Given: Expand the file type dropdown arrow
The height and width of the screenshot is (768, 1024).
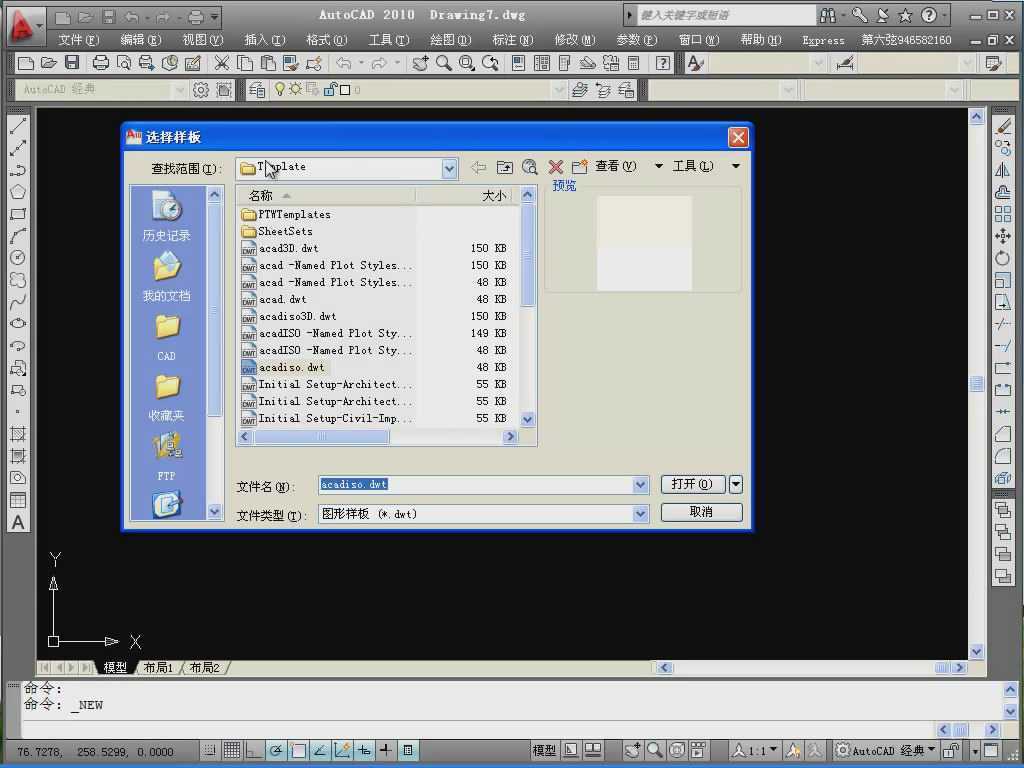Looking at the screenshot, I should 641,514.
